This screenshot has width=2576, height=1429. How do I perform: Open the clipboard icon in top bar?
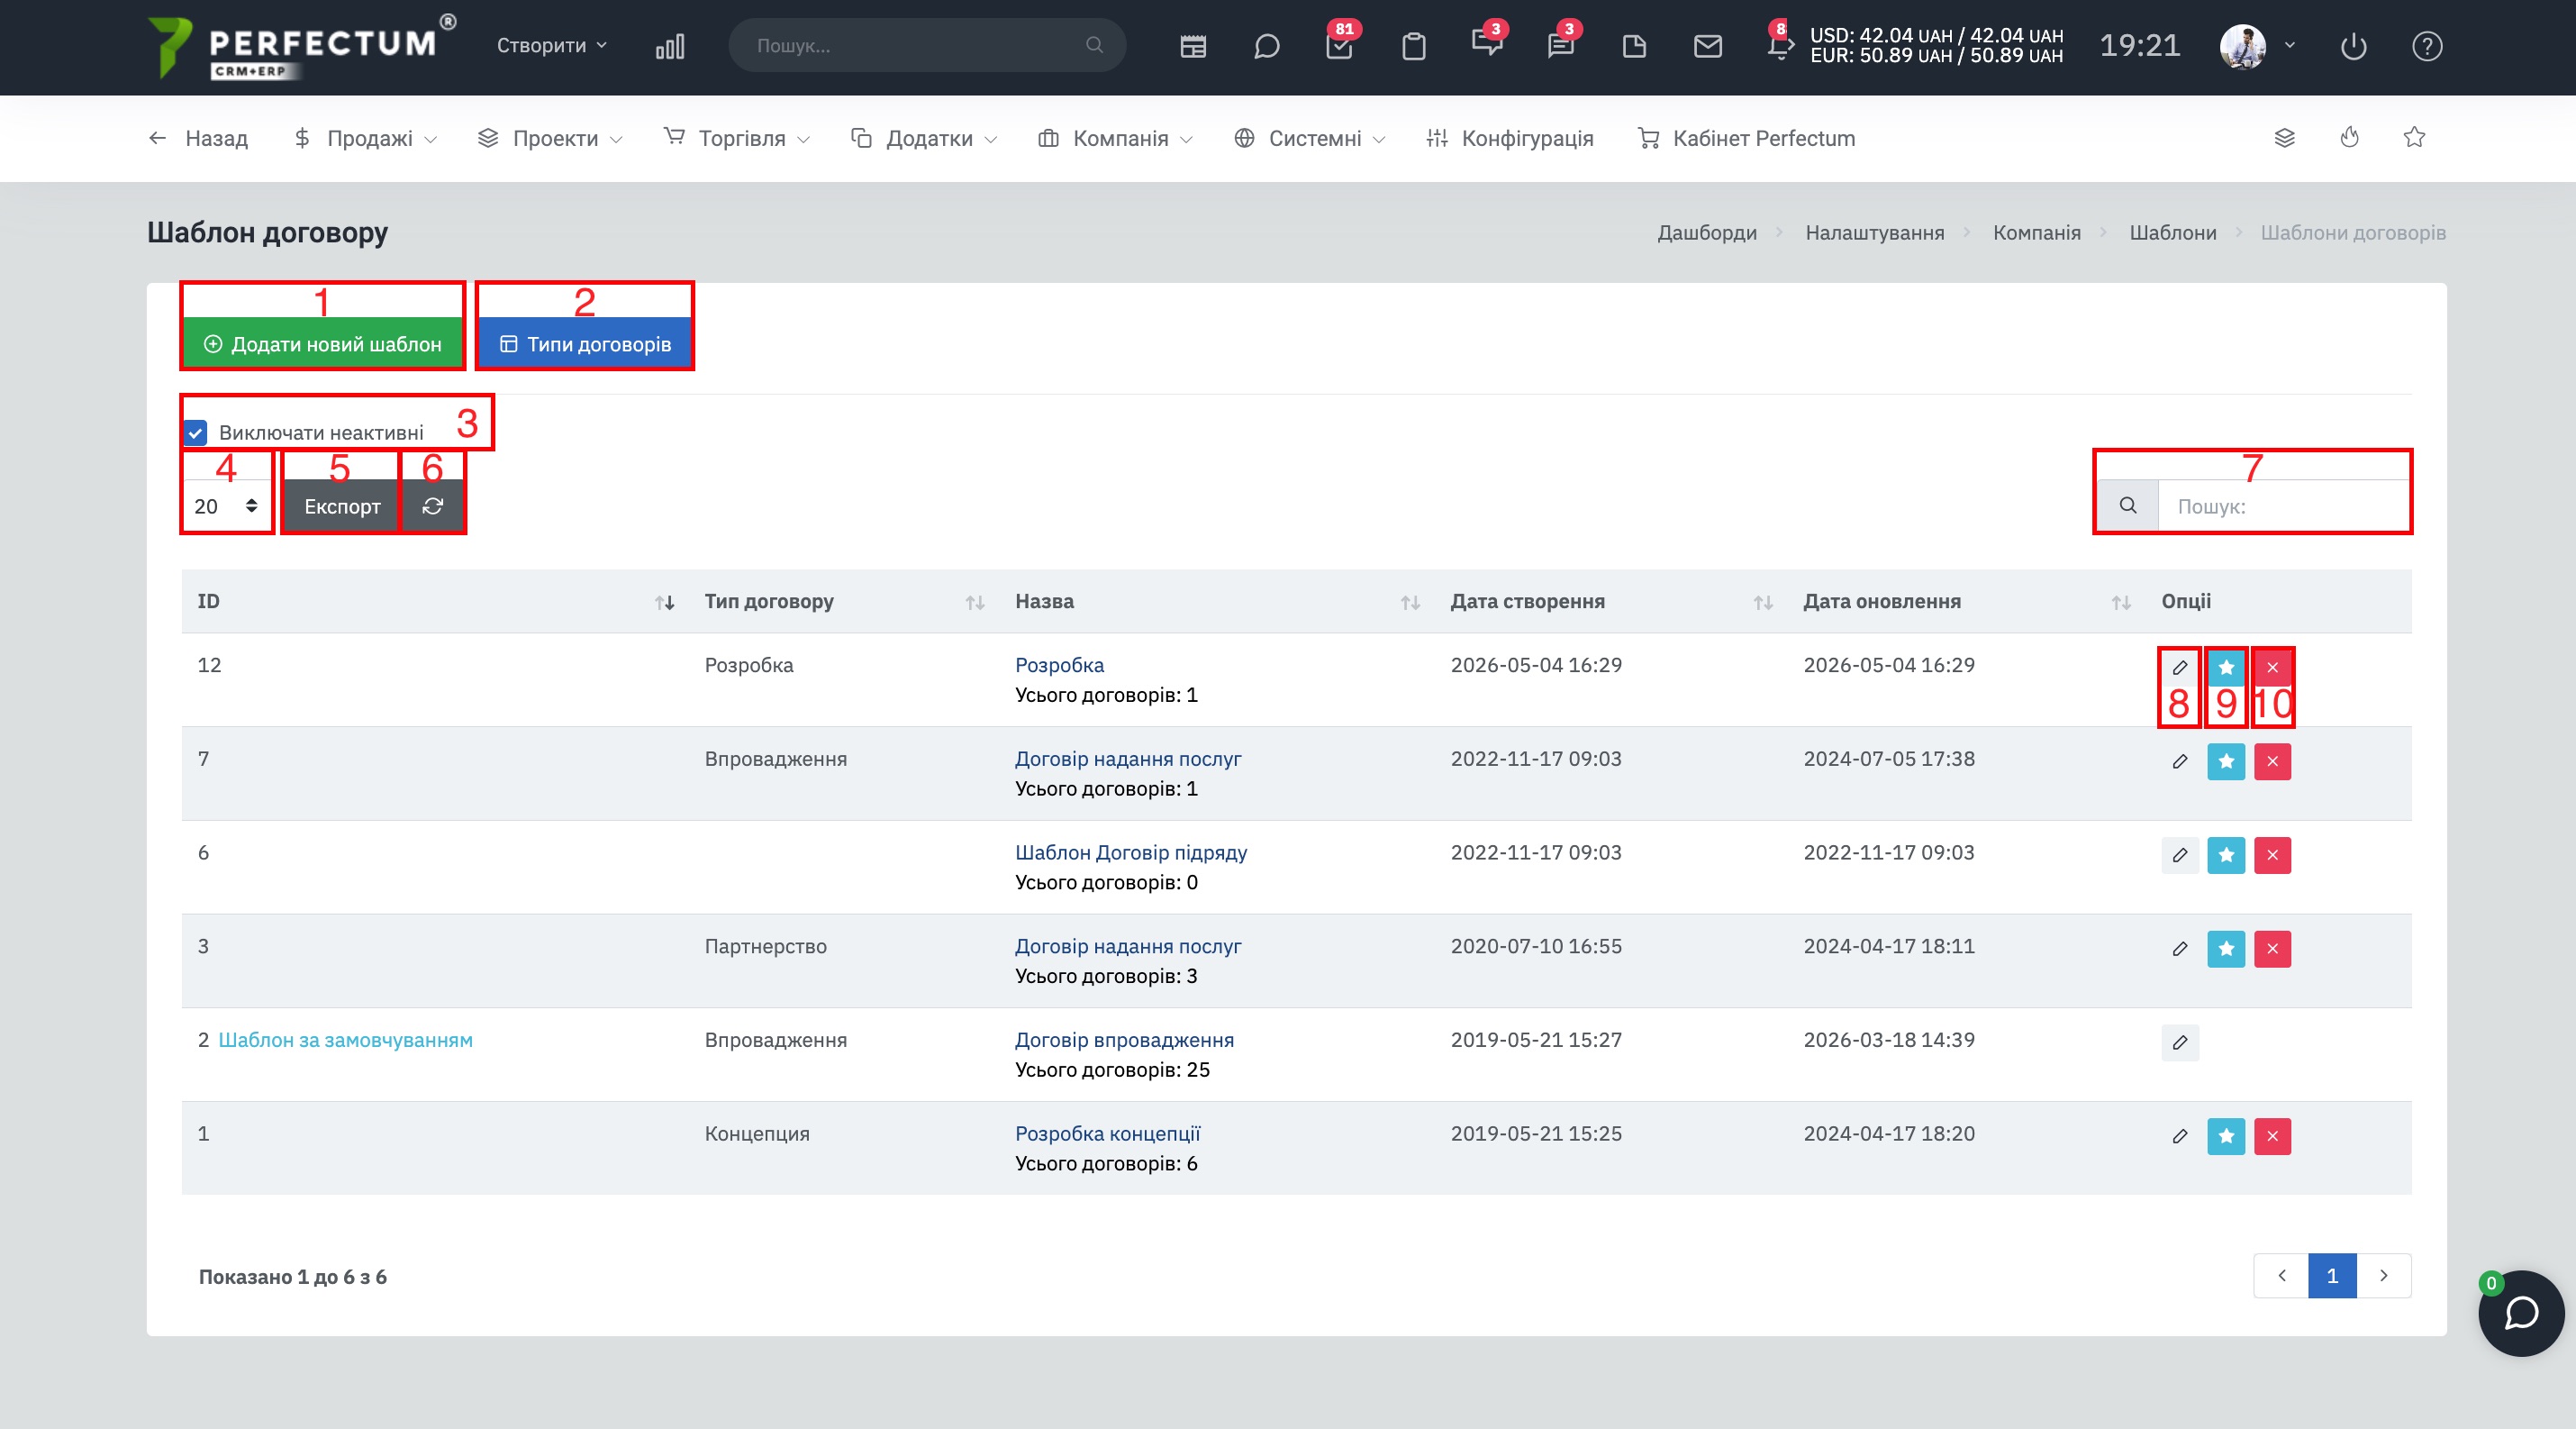tap(1413, 46)
